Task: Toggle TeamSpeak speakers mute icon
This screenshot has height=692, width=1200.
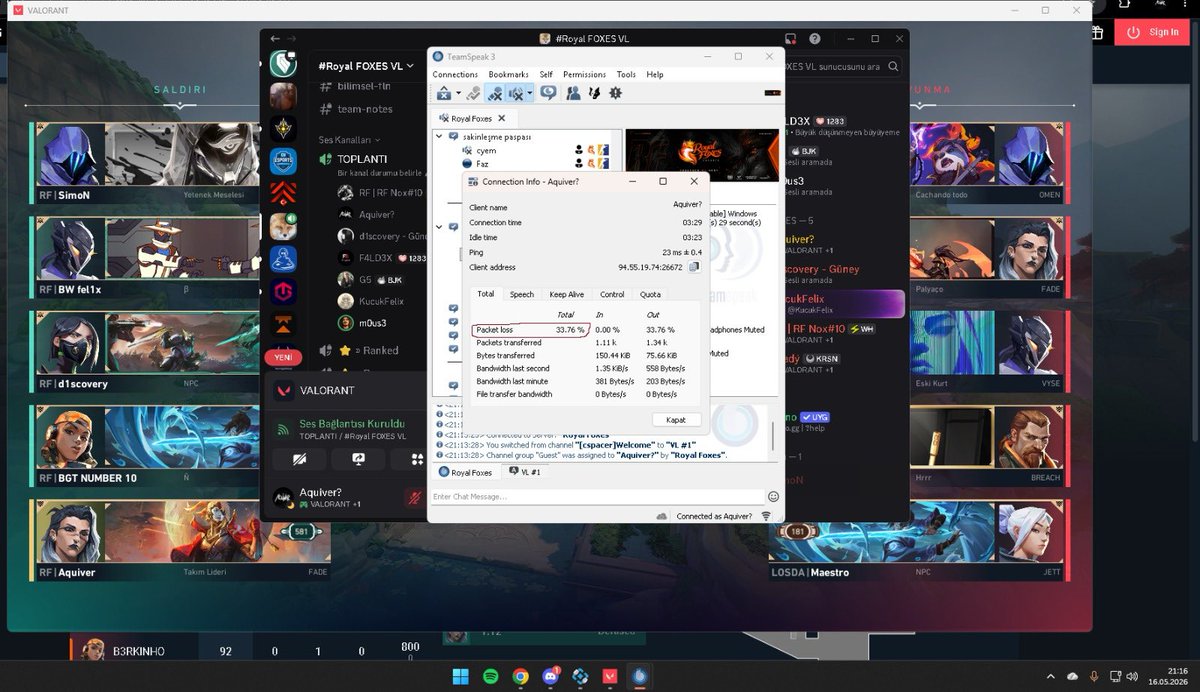Action: [x=516, y=93]
